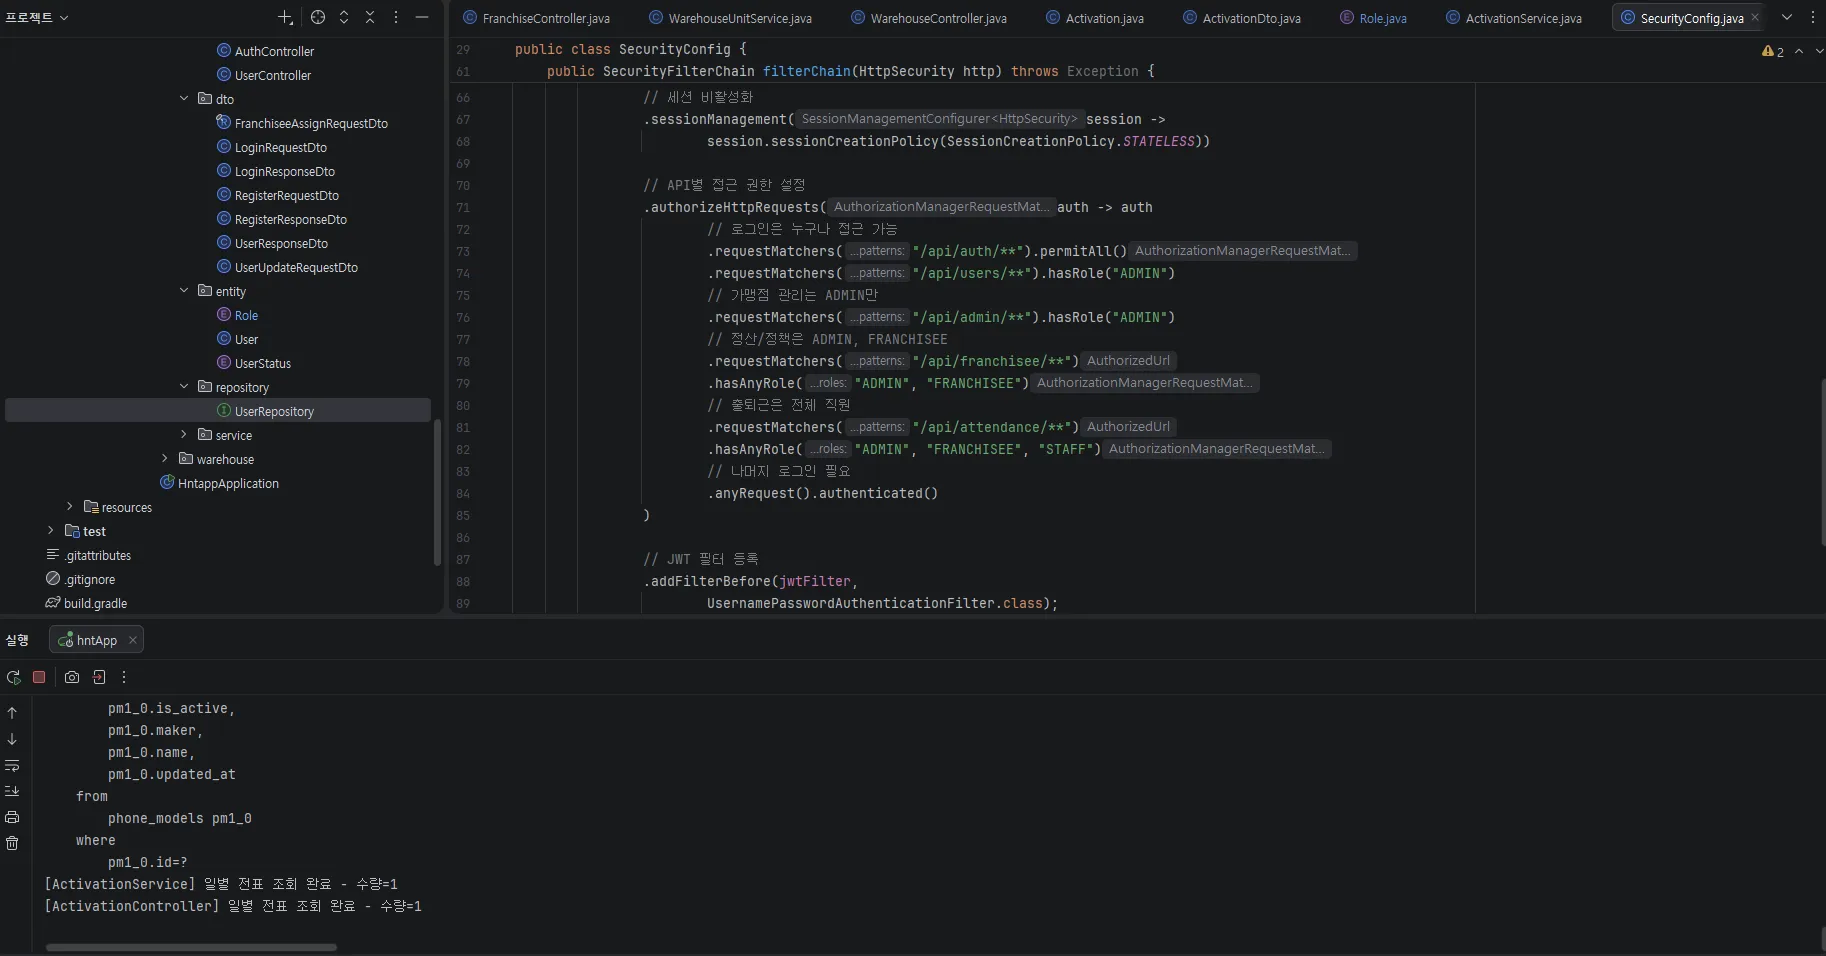Select RegisterResponseDto in the tree
Viewport: 1826px width, 956px height.
281,219
